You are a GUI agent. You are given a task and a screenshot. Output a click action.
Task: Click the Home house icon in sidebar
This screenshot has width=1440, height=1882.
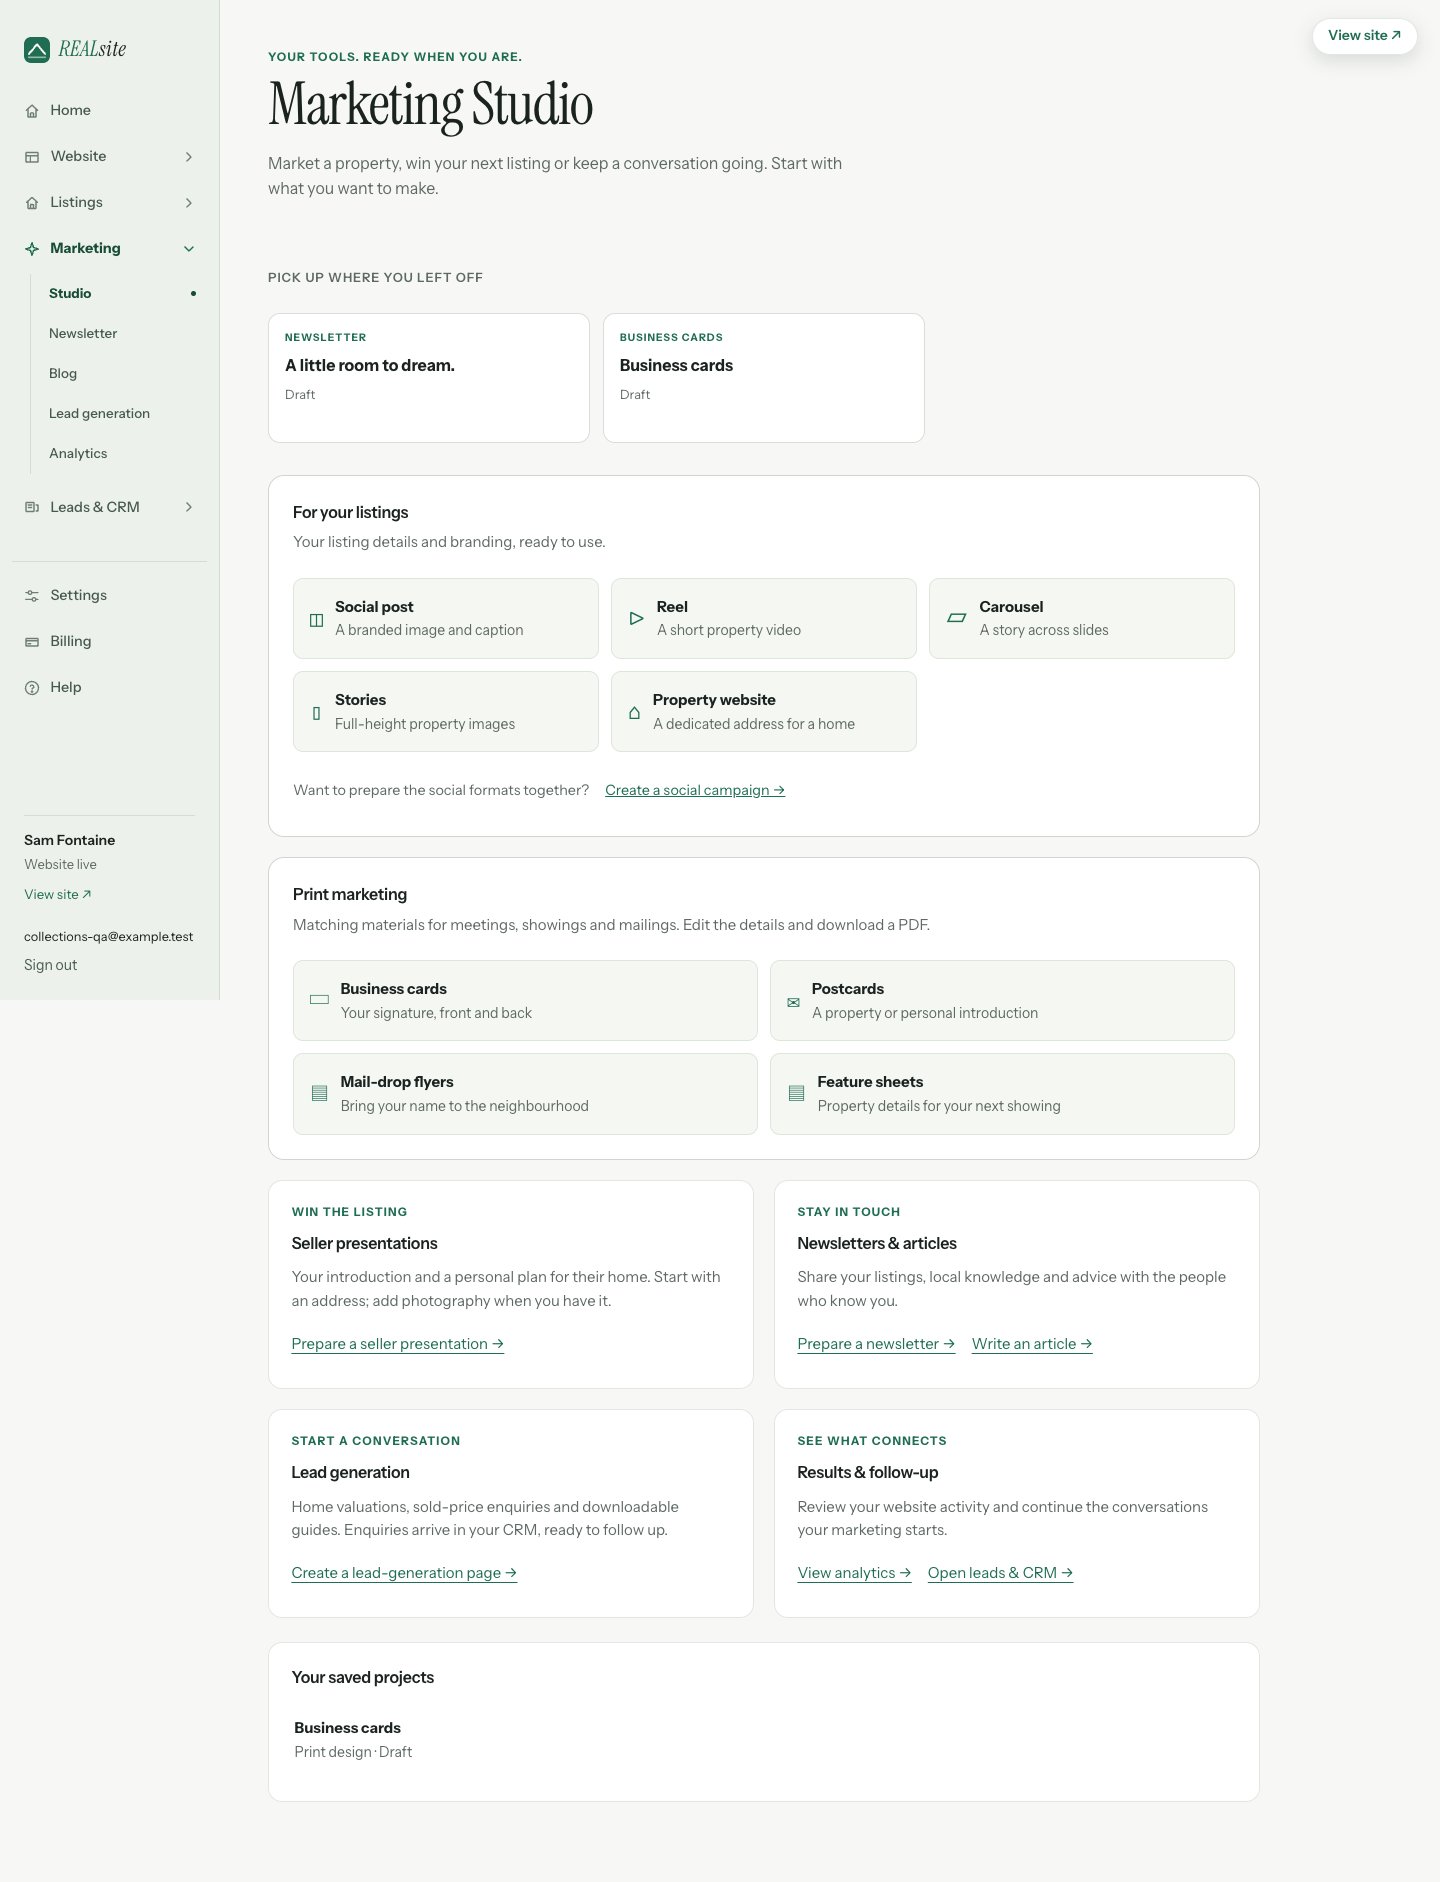[32, 111]
